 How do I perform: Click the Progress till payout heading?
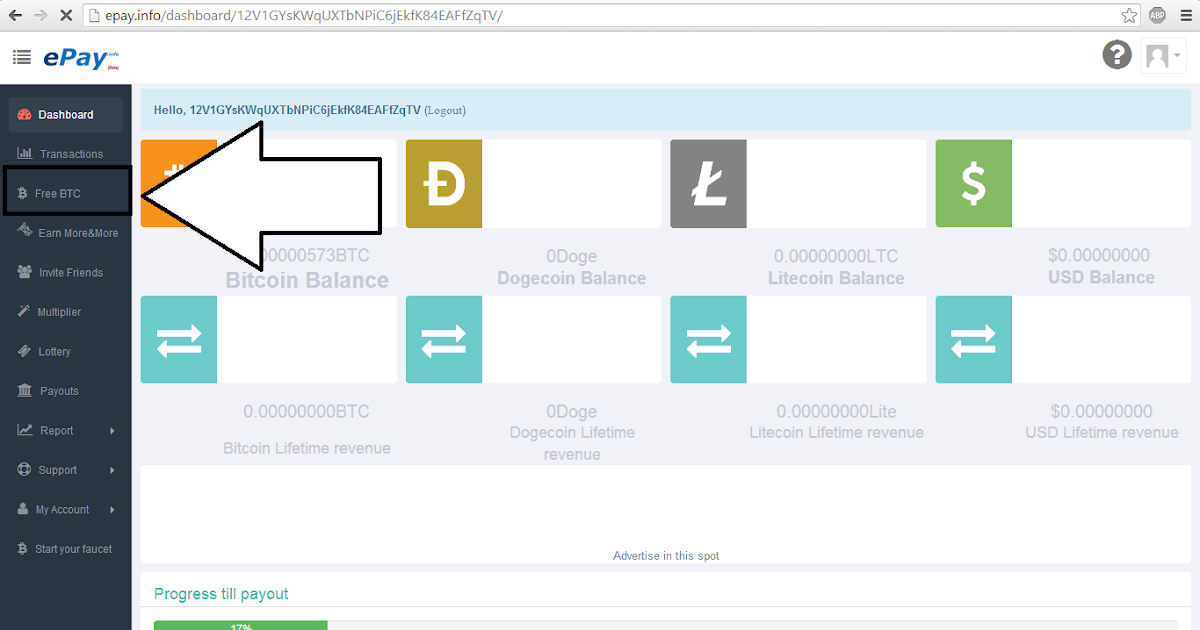pyautogui.click(x=221, y=594)
